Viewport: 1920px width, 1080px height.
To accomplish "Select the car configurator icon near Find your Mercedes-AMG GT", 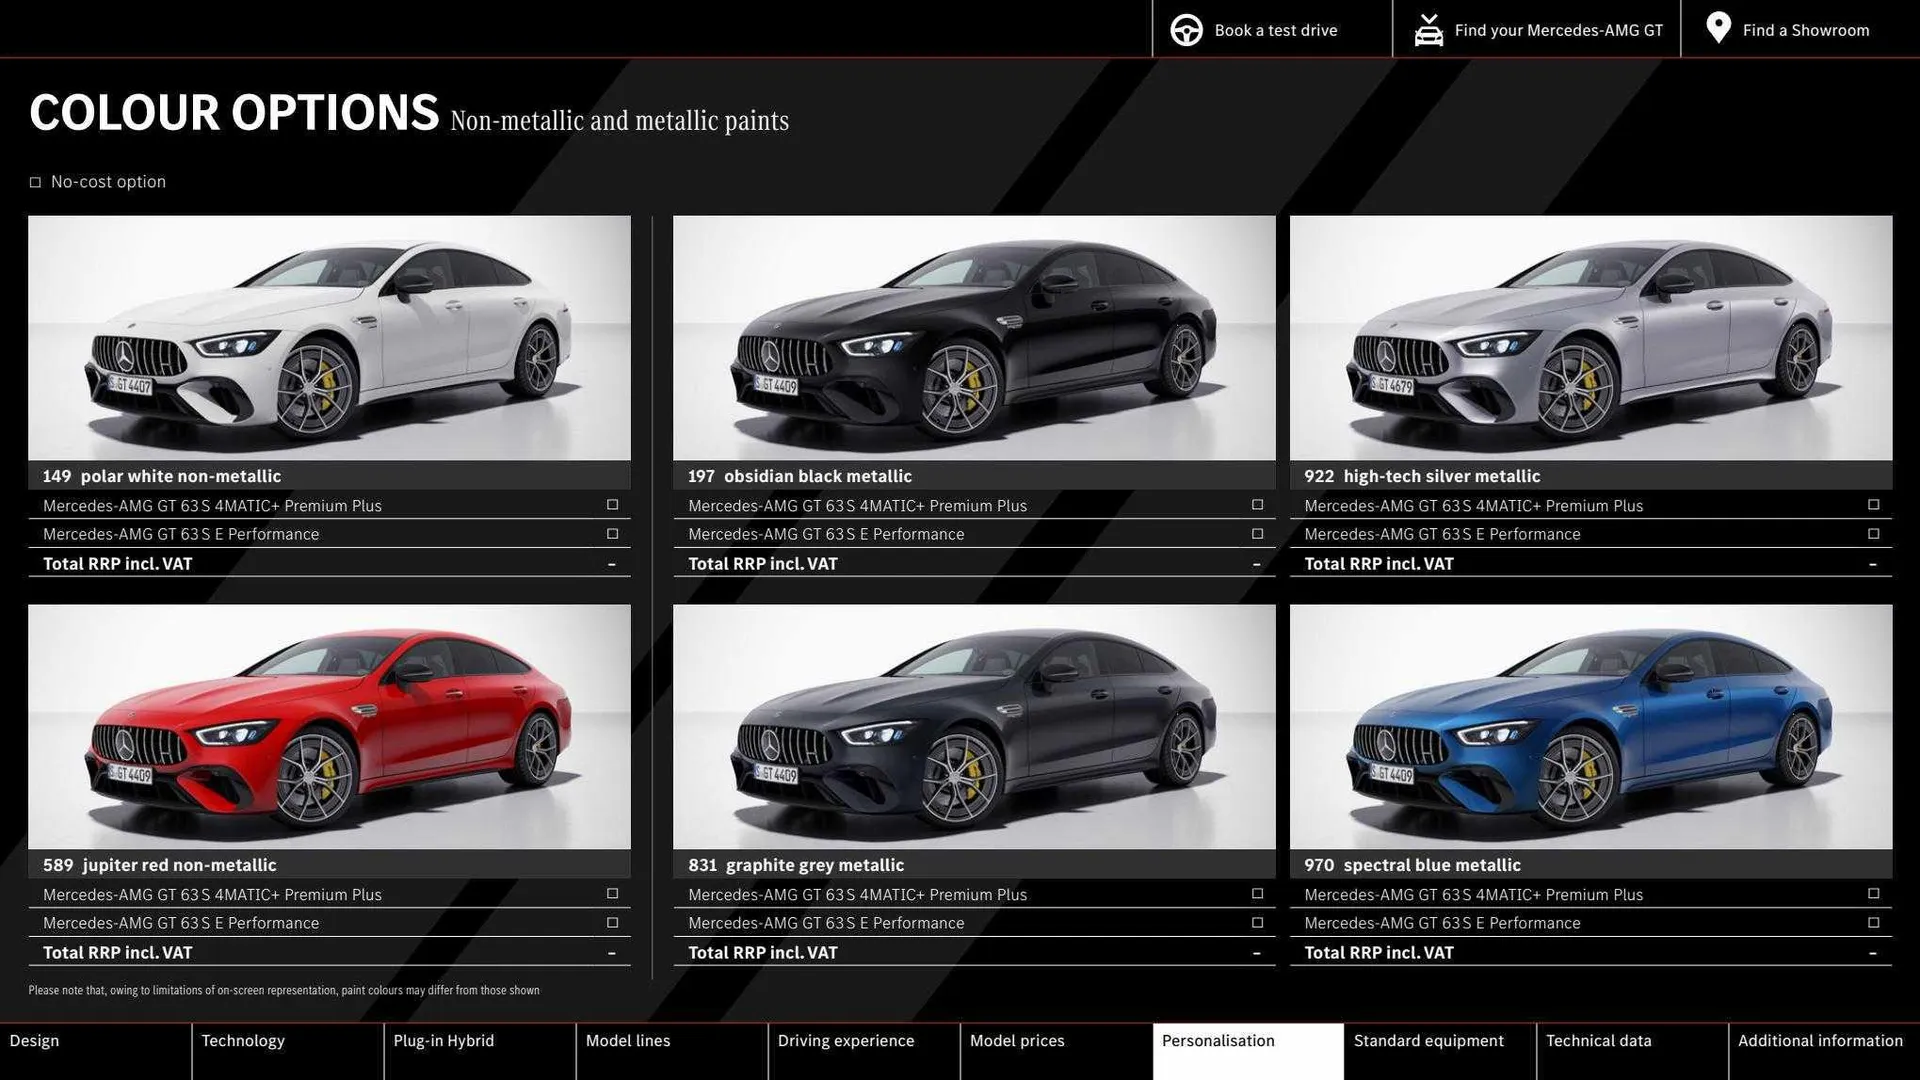I will [x=1428, y=29].
